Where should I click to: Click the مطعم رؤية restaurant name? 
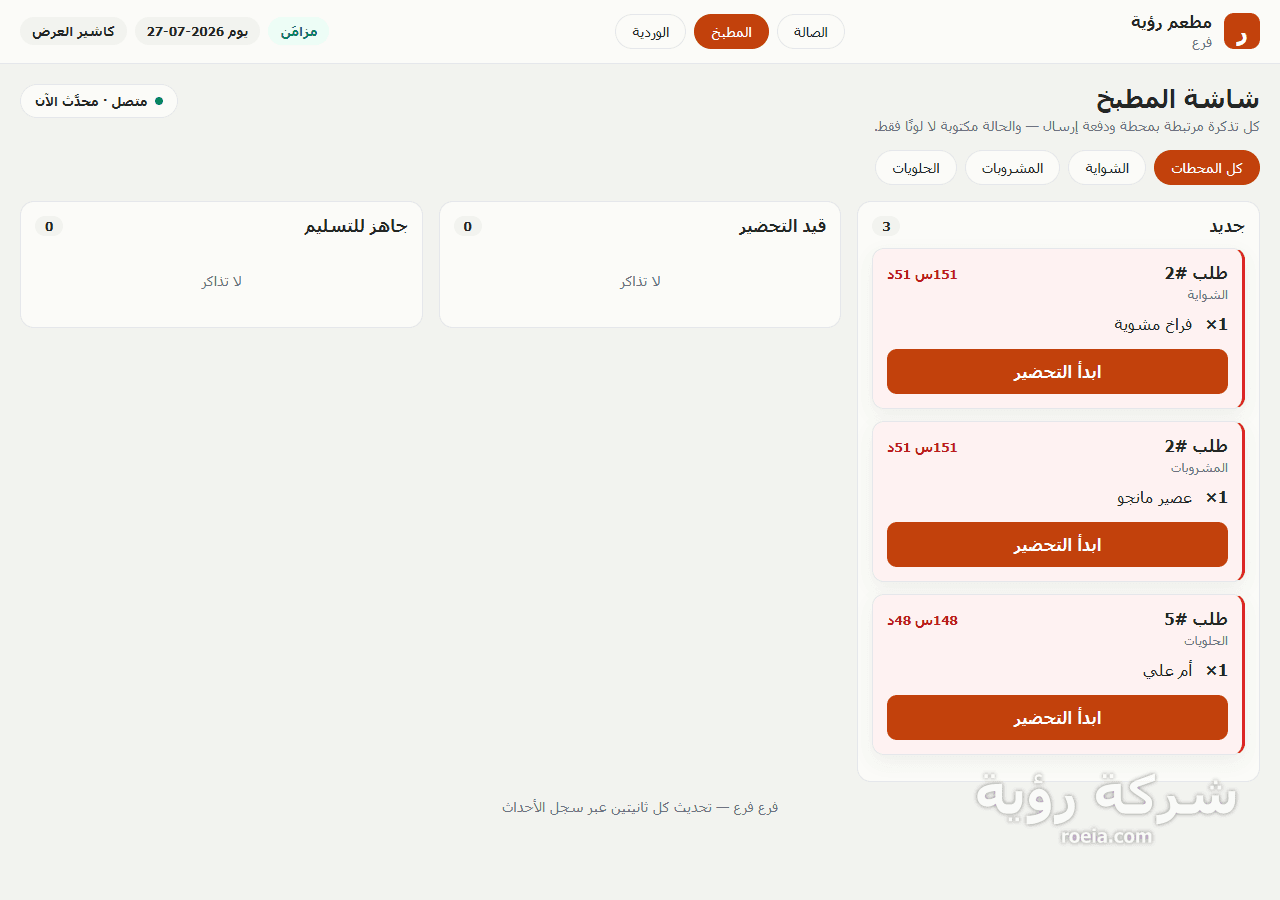[x=1171, y=22]
